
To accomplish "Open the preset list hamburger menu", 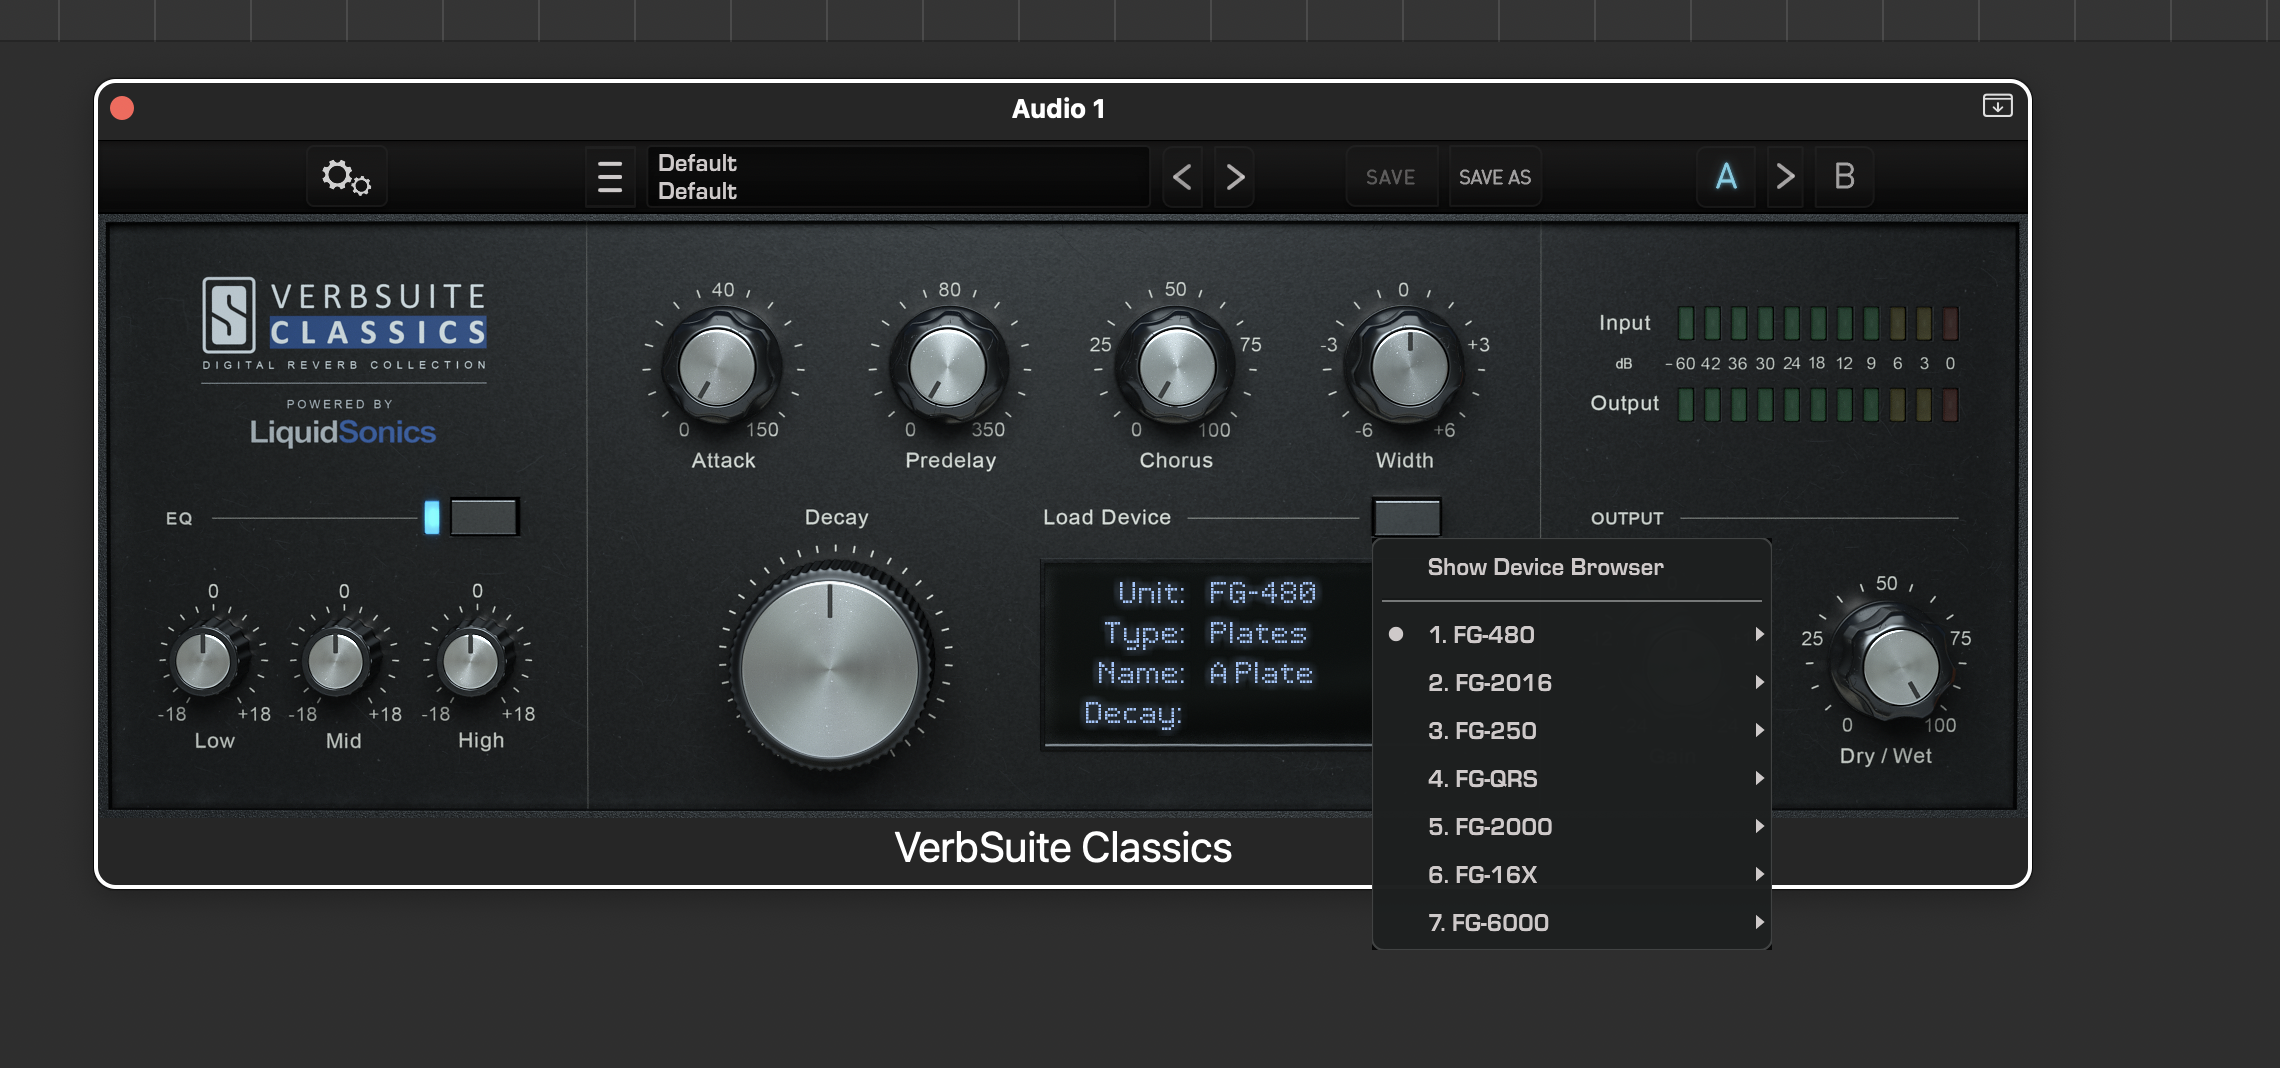I will pyautogui.click(x=610, y=177).
